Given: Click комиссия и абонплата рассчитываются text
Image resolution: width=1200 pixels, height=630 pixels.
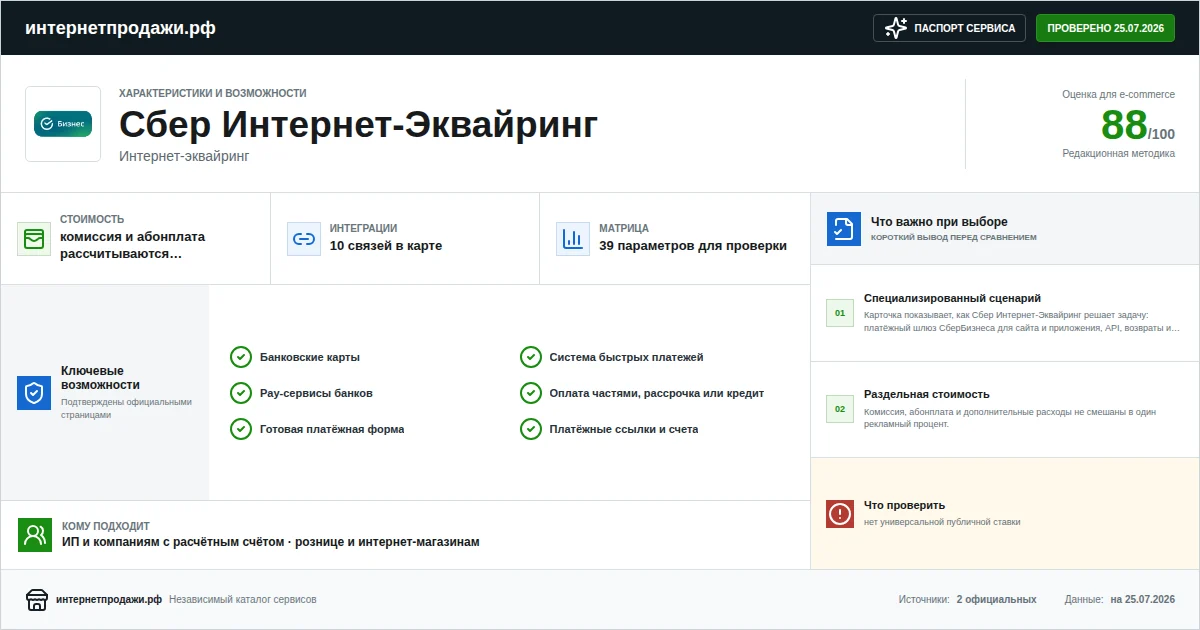Looking at the screenshot, I should (132, 245).
